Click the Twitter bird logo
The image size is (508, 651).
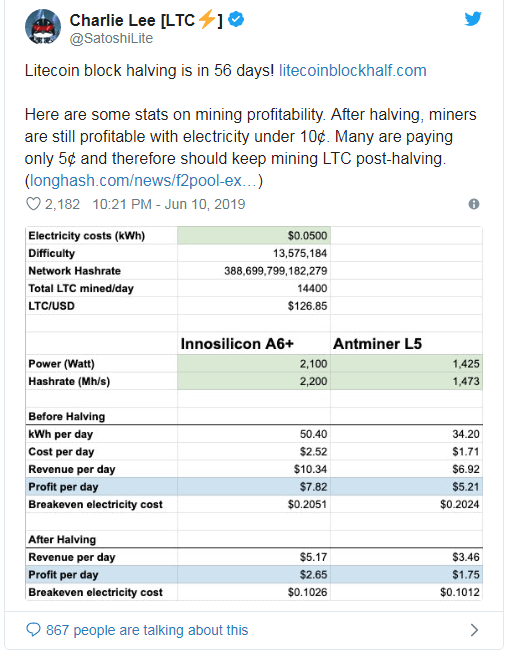(x=473, y=19)
